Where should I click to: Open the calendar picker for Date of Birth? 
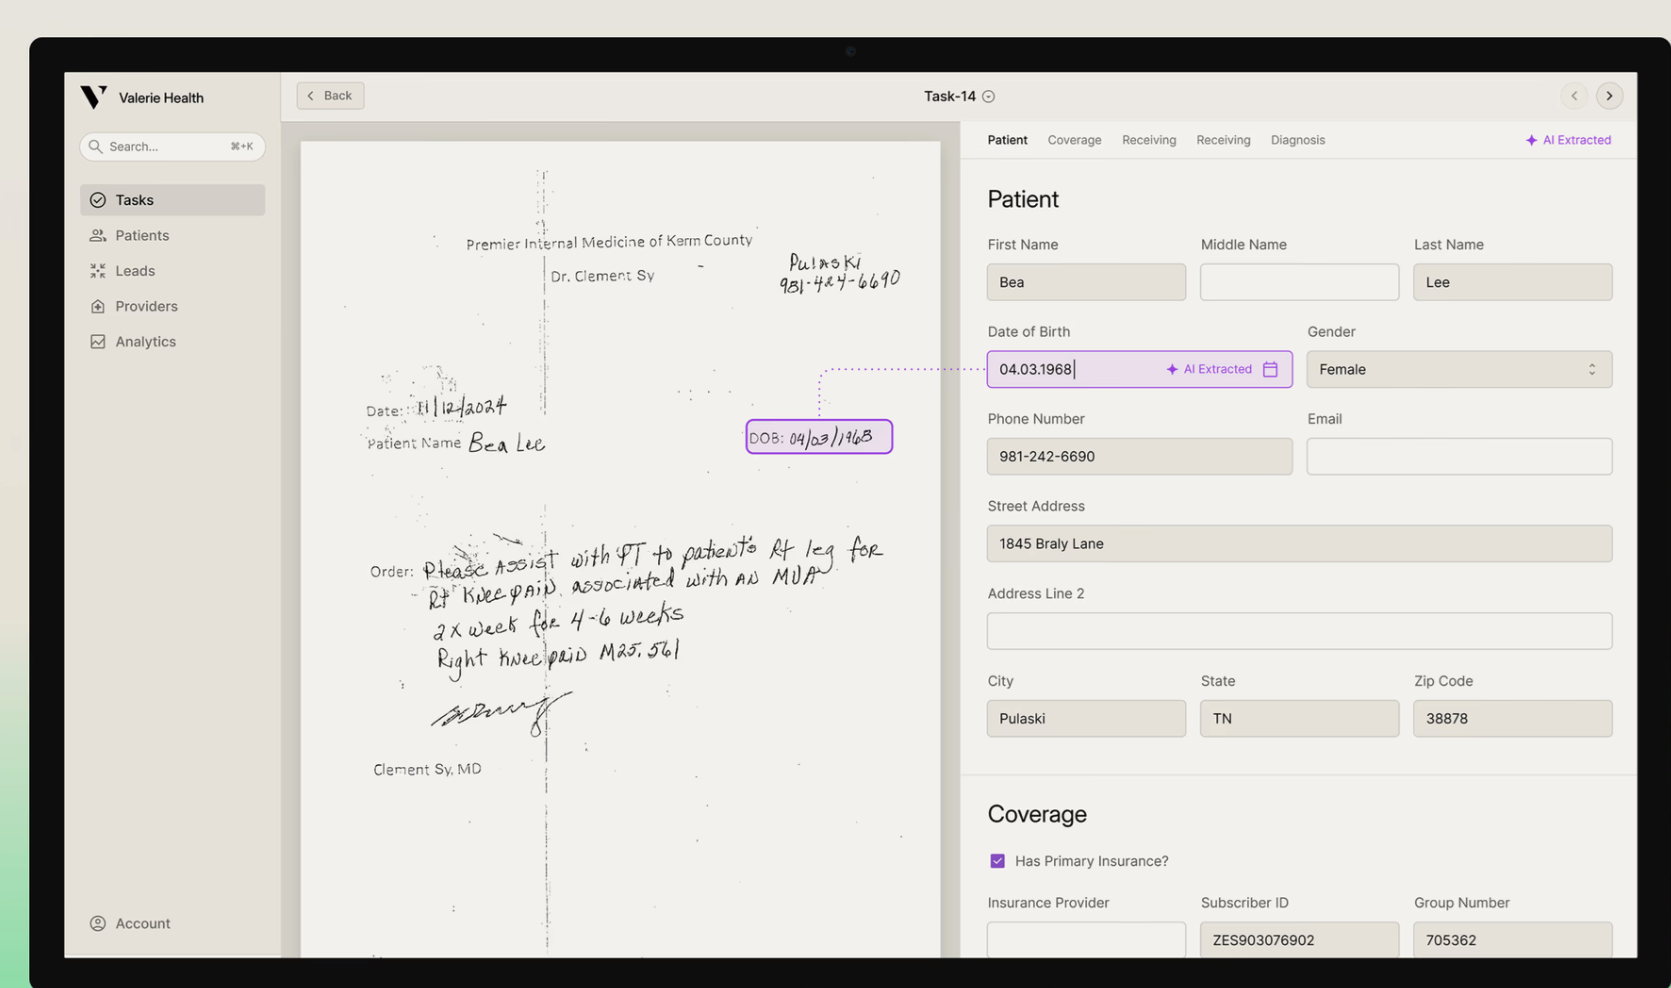[x=1270, y=369]
